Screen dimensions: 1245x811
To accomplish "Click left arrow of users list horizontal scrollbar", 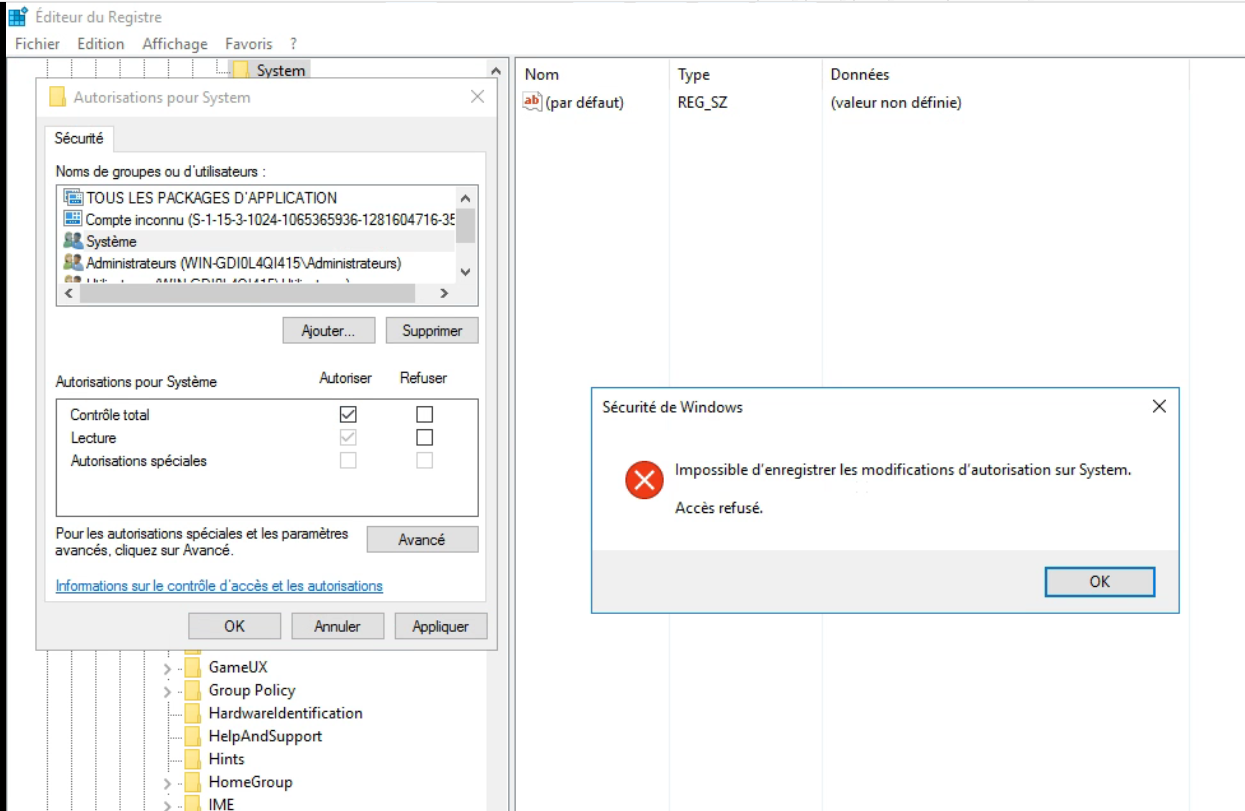I will pos(68,293).
